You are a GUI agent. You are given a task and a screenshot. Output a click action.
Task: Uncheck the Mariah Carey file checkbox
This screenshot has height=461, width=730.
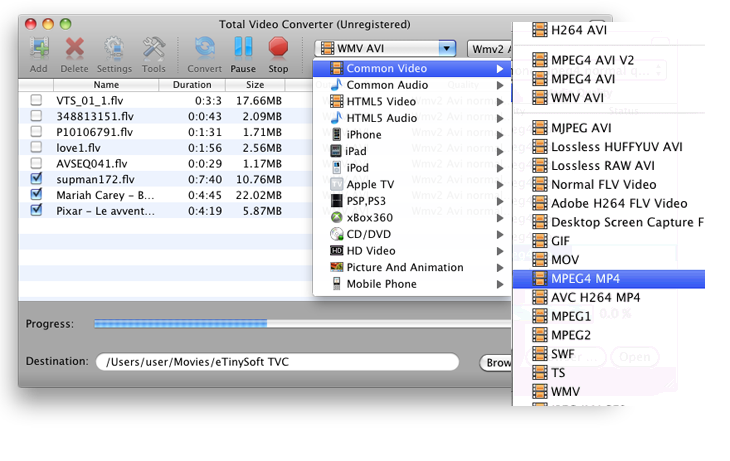point(36,194)
